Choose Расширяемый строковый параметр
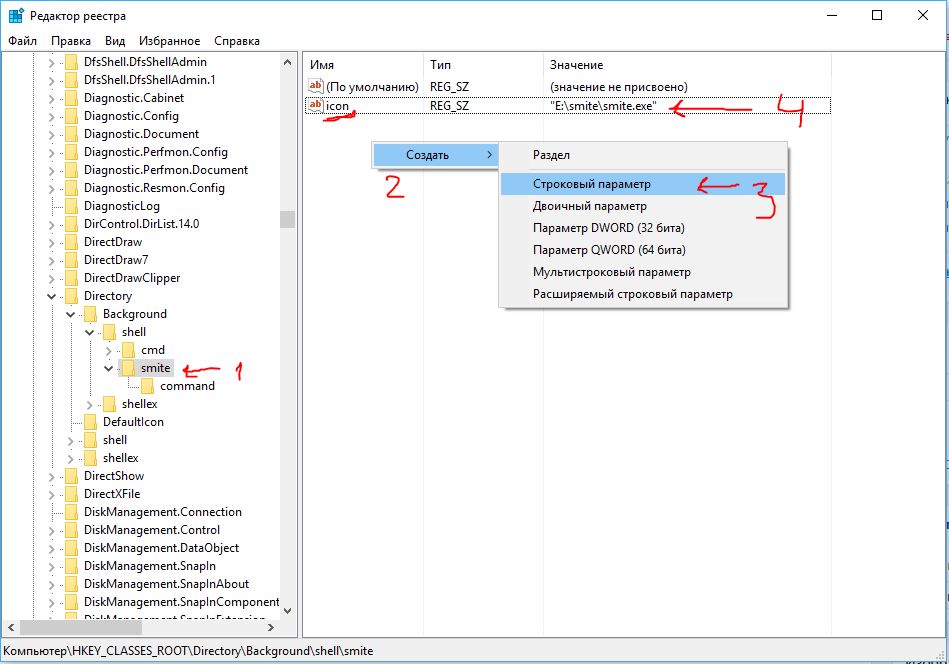The height and width of the screenshot is (664, 949). (643, 294)
